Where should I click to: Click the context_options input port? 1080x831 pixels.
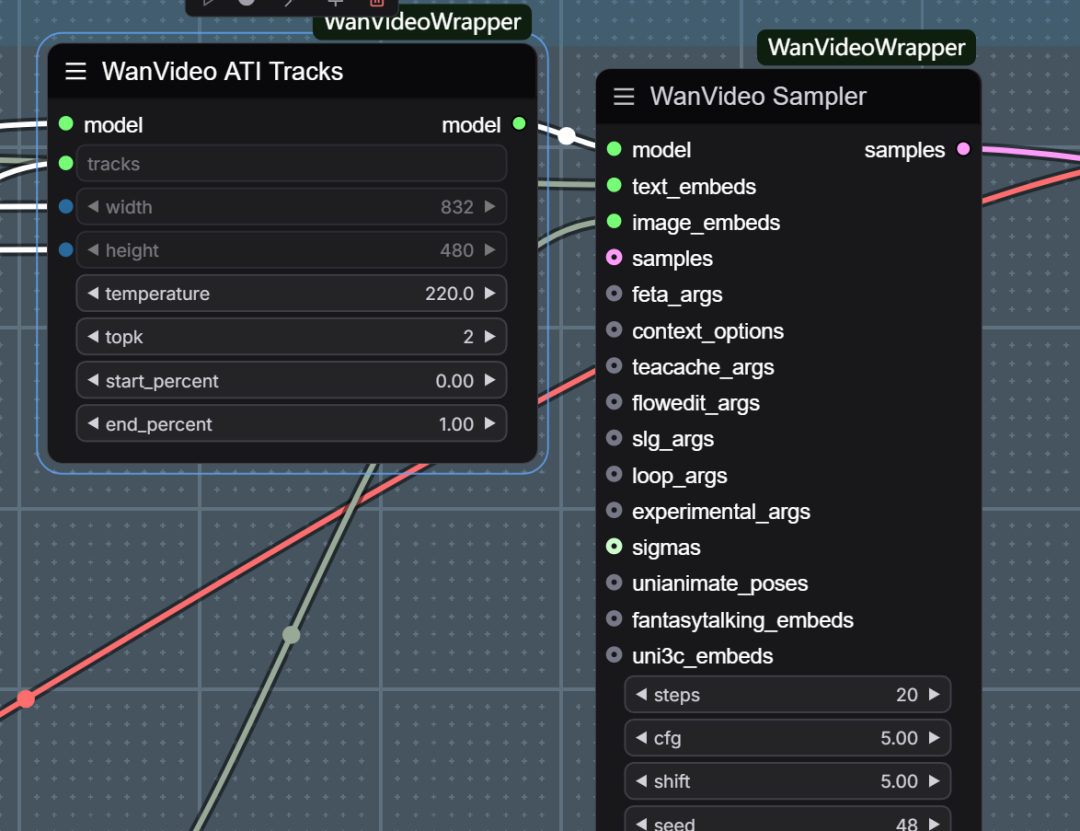pyautogui.click(x=614, y=330)
